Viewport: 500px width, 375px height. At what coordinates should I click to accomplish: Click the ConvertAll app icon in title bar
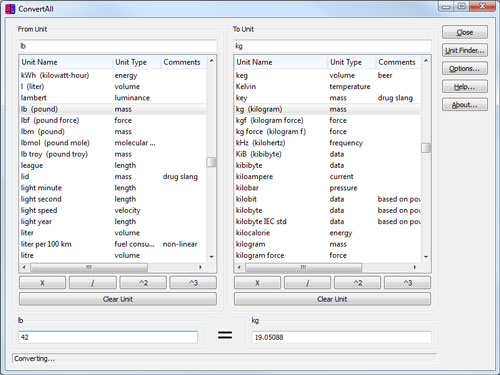coord(10,9)
